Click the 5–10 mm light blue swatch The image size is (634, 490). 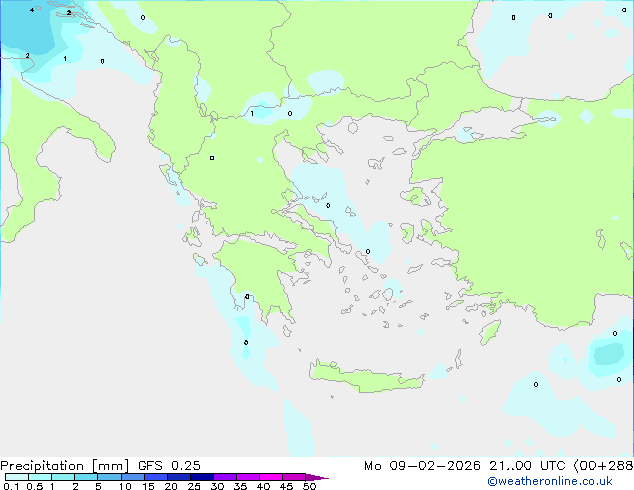coord(109,477)
